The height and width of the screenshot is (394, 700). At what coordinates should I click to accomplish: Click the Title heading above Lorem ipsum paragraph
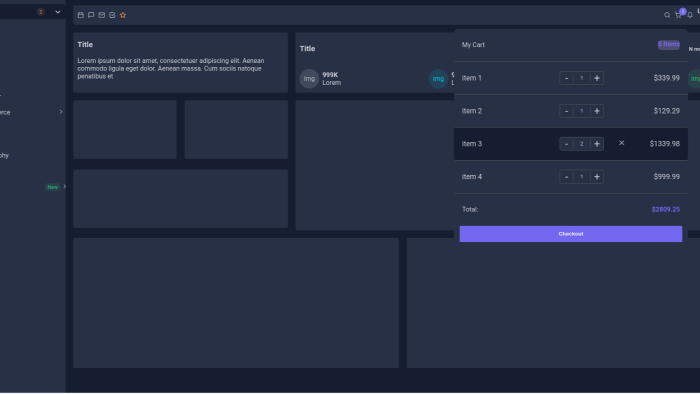(x=85, y=45)
